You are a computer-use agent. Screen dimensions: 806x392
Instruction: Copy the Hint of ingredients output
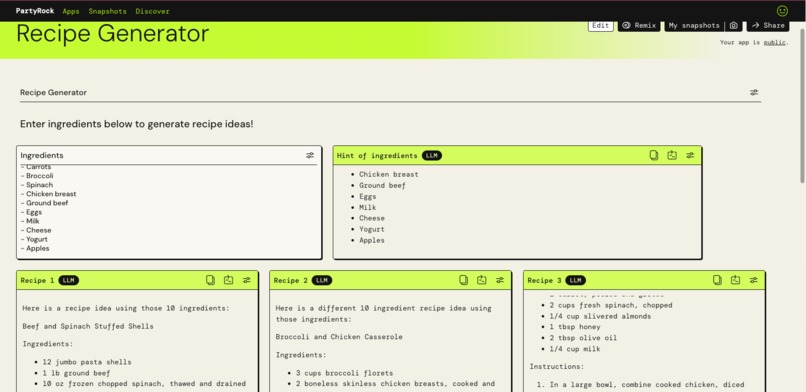(653, 155)
